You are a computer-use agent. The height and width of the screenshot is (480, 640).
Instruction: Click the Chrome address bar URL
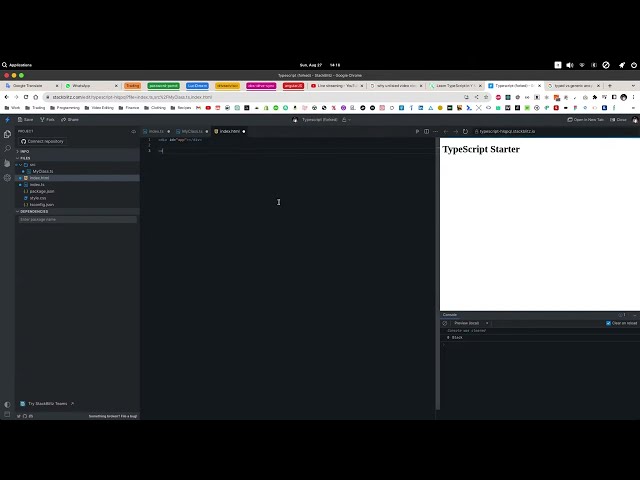tap(132, 97)
